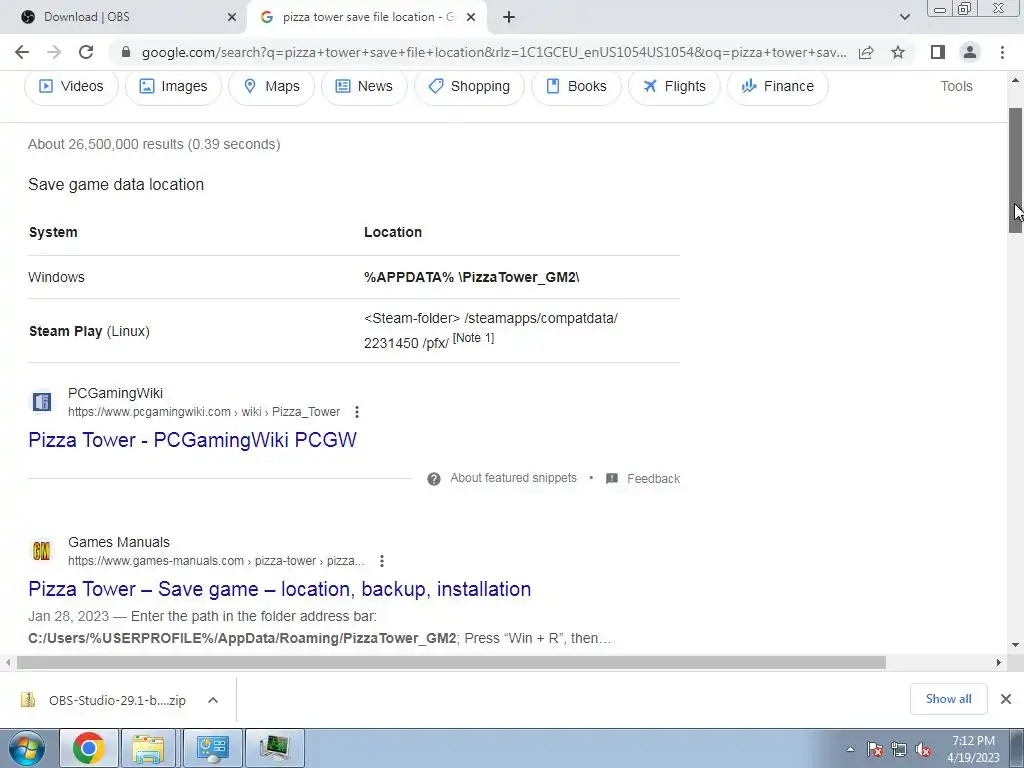
Task: Click the PCGamingWiki site favicon
Action: [x=42, y=402]
